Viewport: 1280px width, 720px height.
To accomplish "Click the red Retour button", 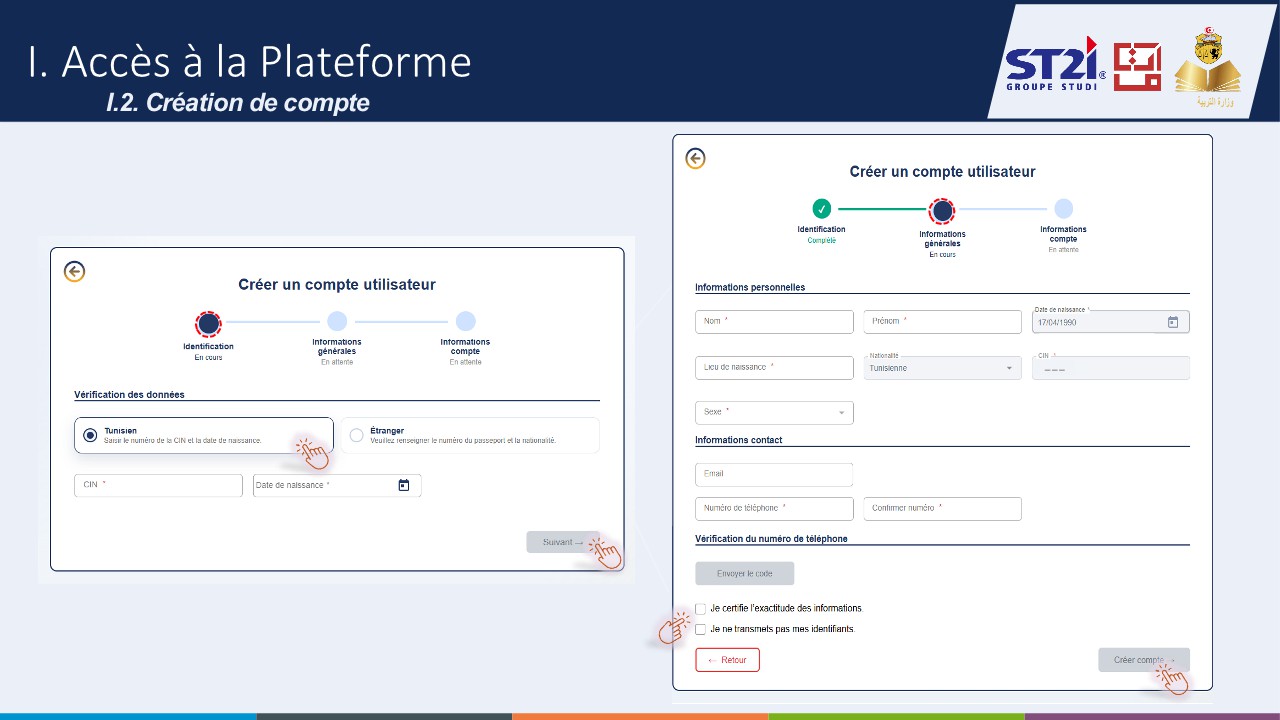I will pos(727,660).
